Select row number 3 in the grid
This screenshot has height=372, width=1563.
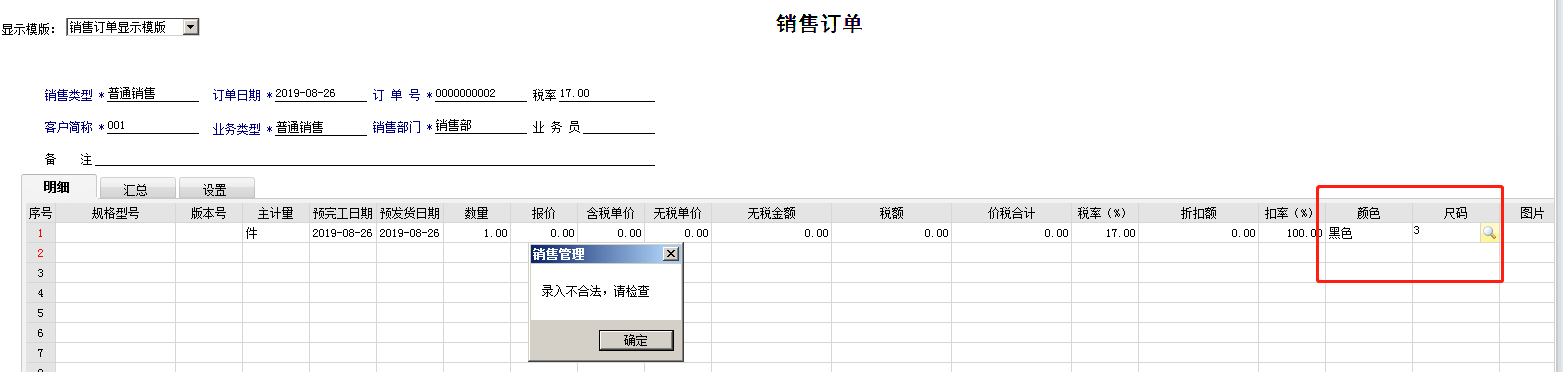click(x=40, y=273)
